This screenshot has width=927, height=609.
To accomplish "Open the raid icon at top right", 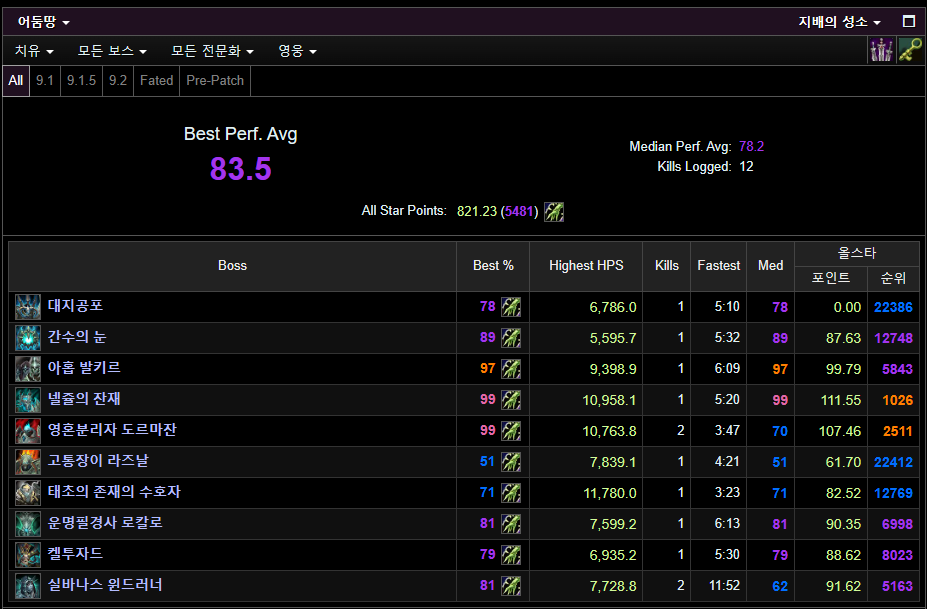I will pyautogui.click(x=881, y=50).
